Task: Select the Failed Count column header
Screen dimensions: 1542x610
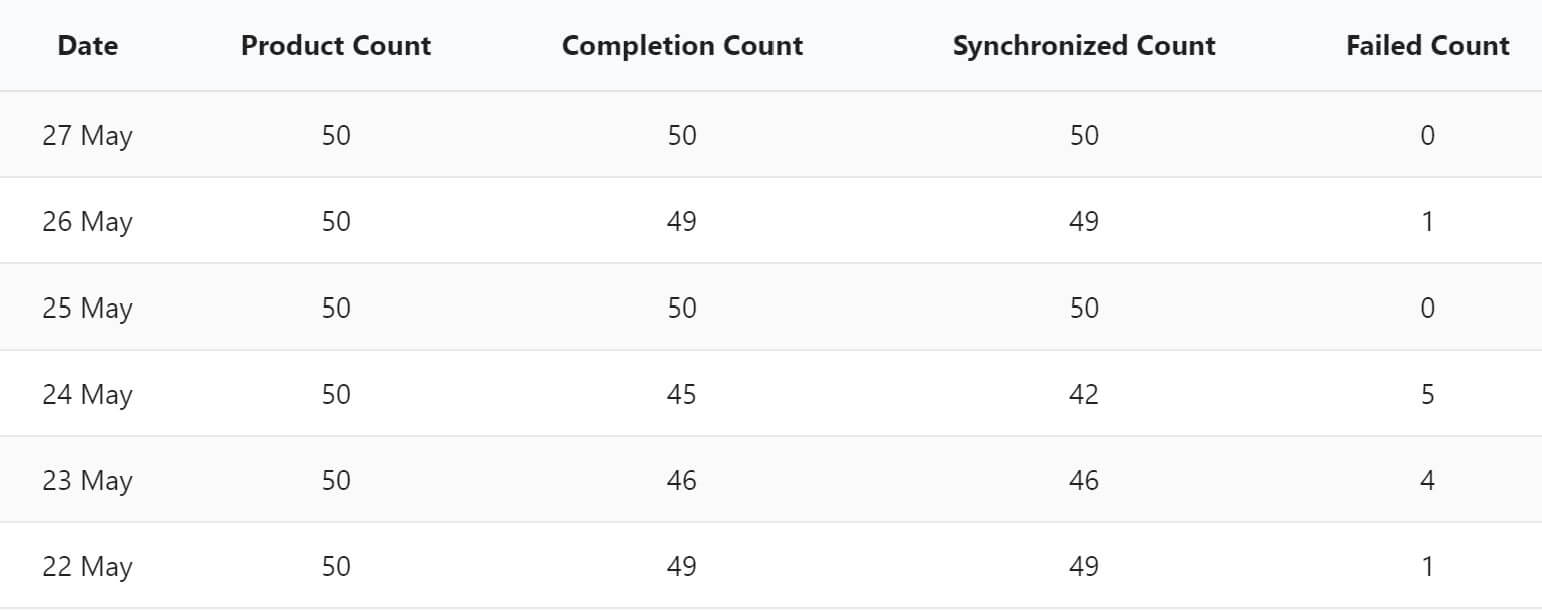Action: [1427, 46]
